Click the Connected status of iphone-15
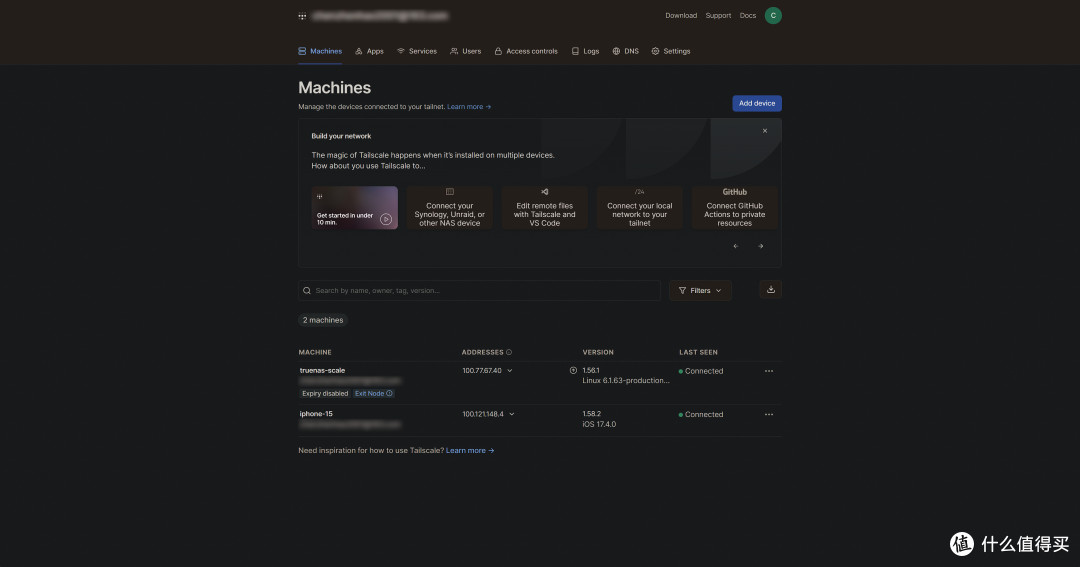This screenshot has width=1080, height=567. point(701,415)
